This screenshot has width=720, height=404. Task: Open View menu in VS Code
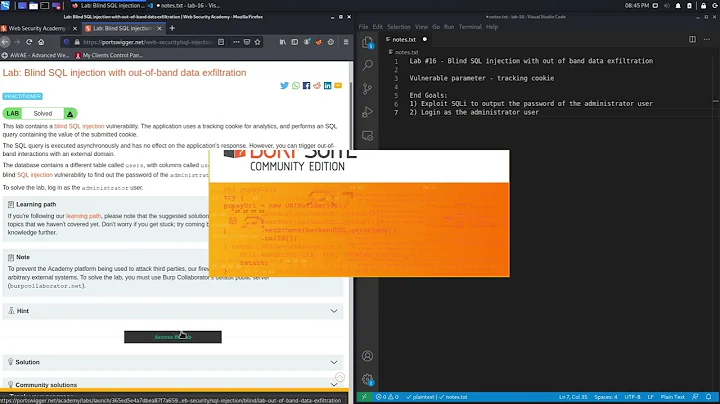pos(421,27)
